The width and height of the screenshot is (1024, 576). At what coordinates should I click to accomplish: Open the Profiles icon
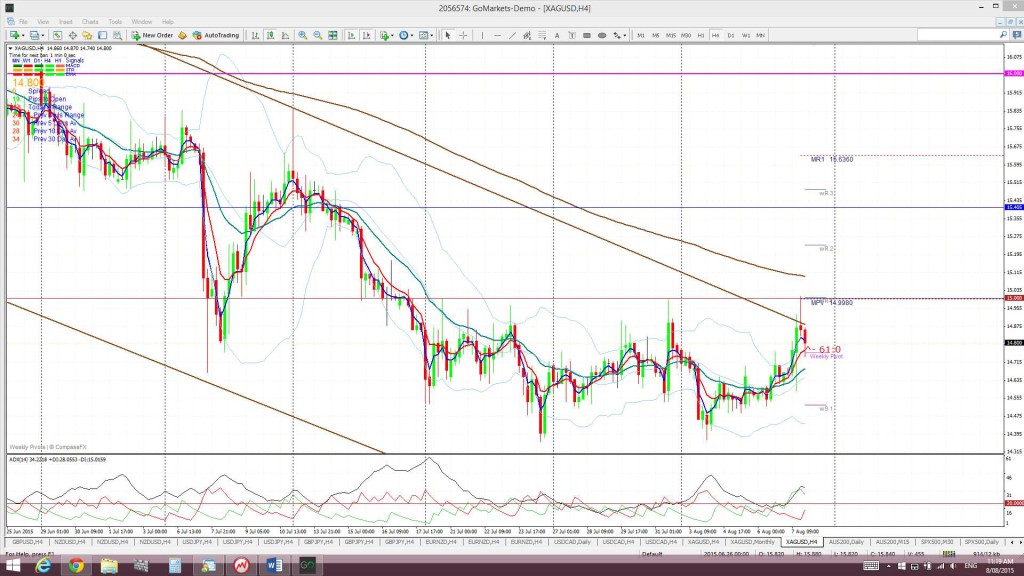[x=34, y=35]
